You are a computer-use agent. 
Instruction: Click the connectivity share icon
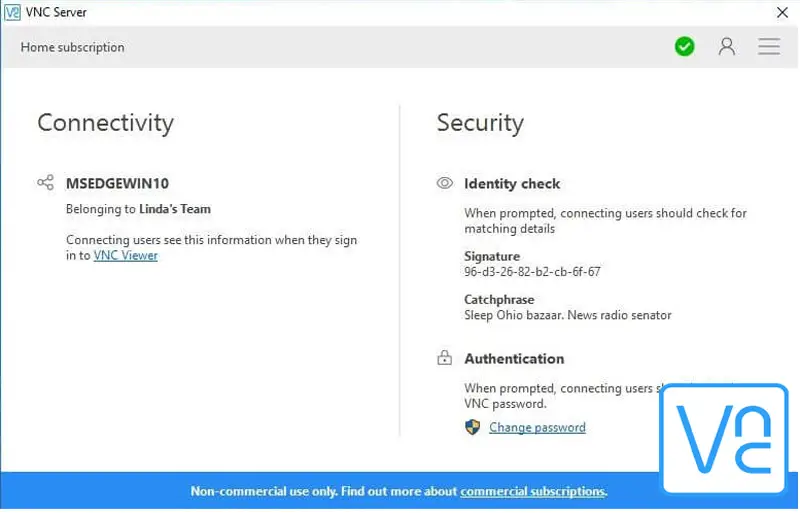tap(45, 183)
